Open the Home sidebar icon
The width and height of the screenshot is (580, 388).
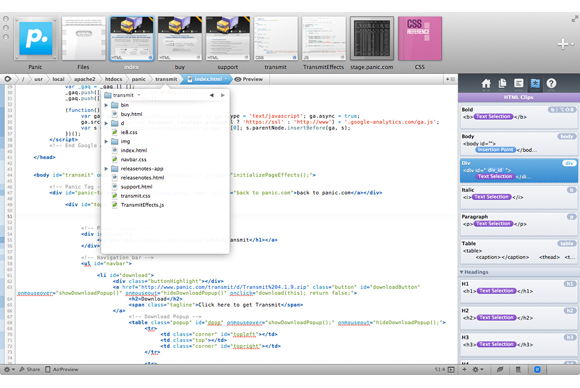(486, 84)
